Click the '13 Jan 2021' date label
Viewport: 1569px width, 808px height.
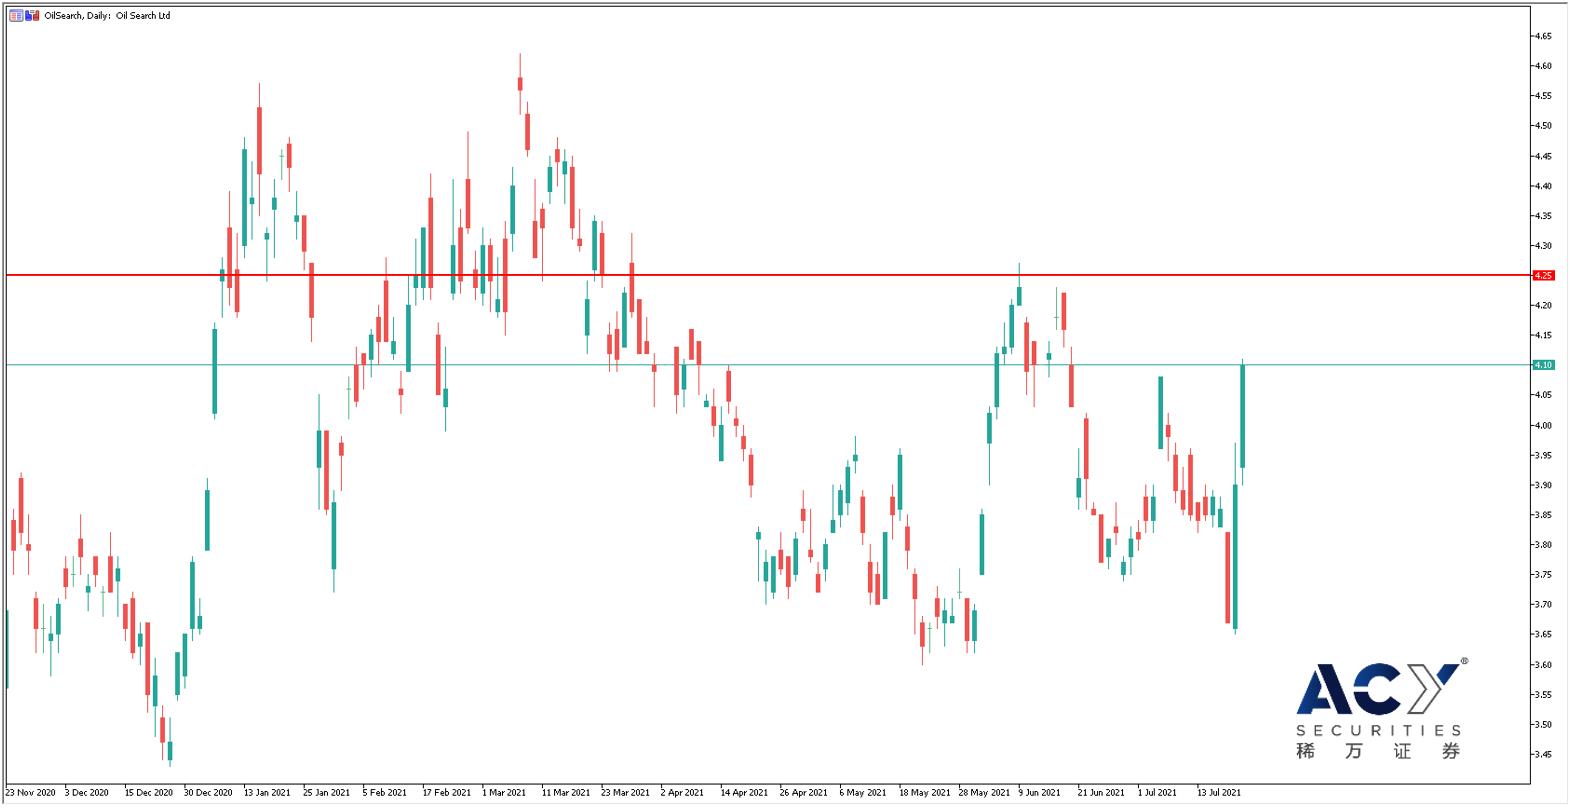tap(267, 793)
